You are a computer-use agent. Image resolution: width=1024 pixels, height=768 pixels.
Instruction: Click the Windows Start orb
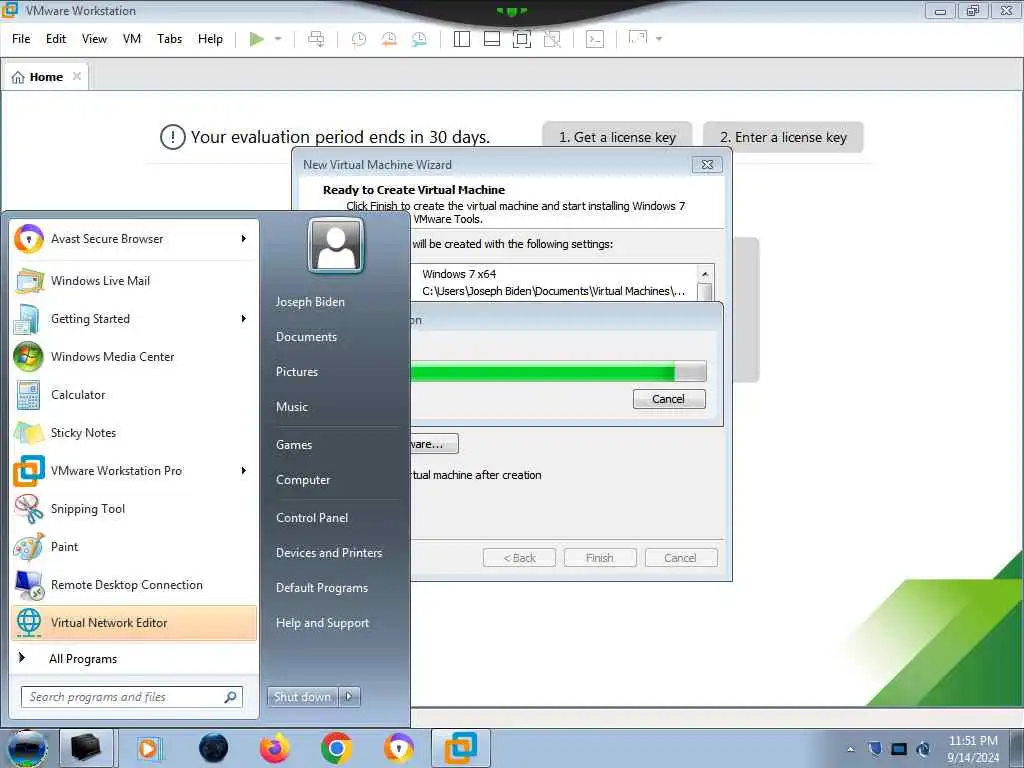tap(27, 748)
